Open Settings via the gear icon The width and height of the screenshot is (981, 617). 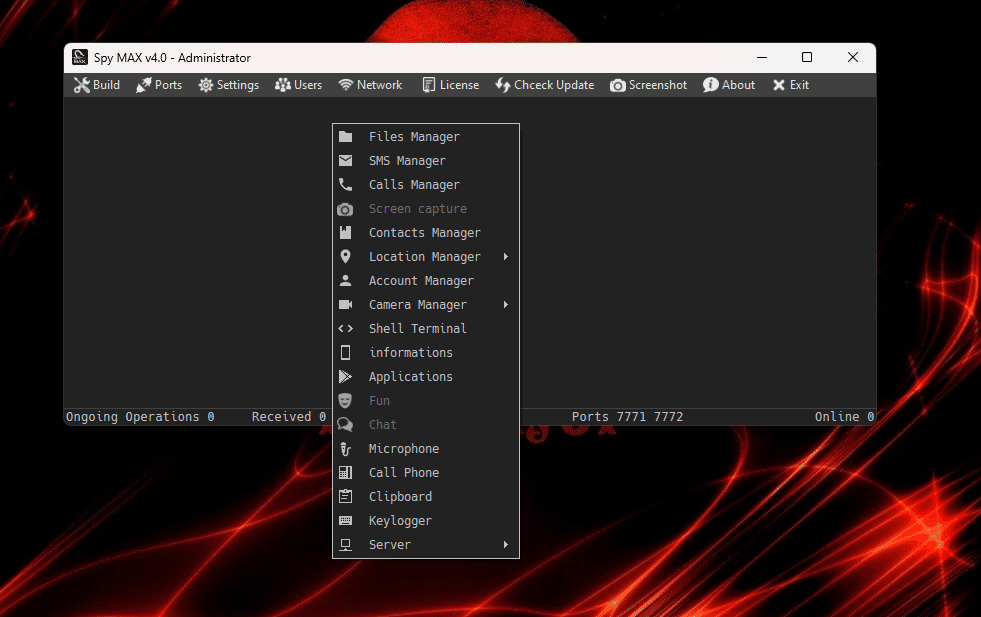(x=206, y=85)
